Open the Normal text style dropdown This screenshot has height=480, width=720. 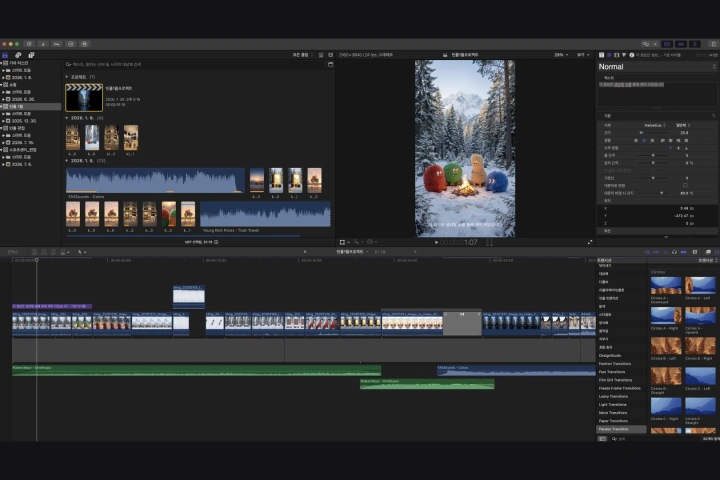pos(657,67)
